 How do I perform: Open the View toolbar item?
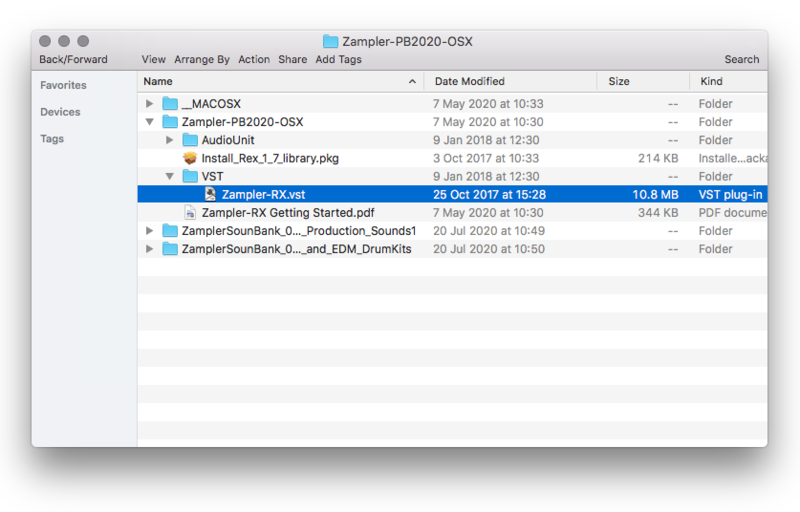pyautogui.click(x=154, y=59)
